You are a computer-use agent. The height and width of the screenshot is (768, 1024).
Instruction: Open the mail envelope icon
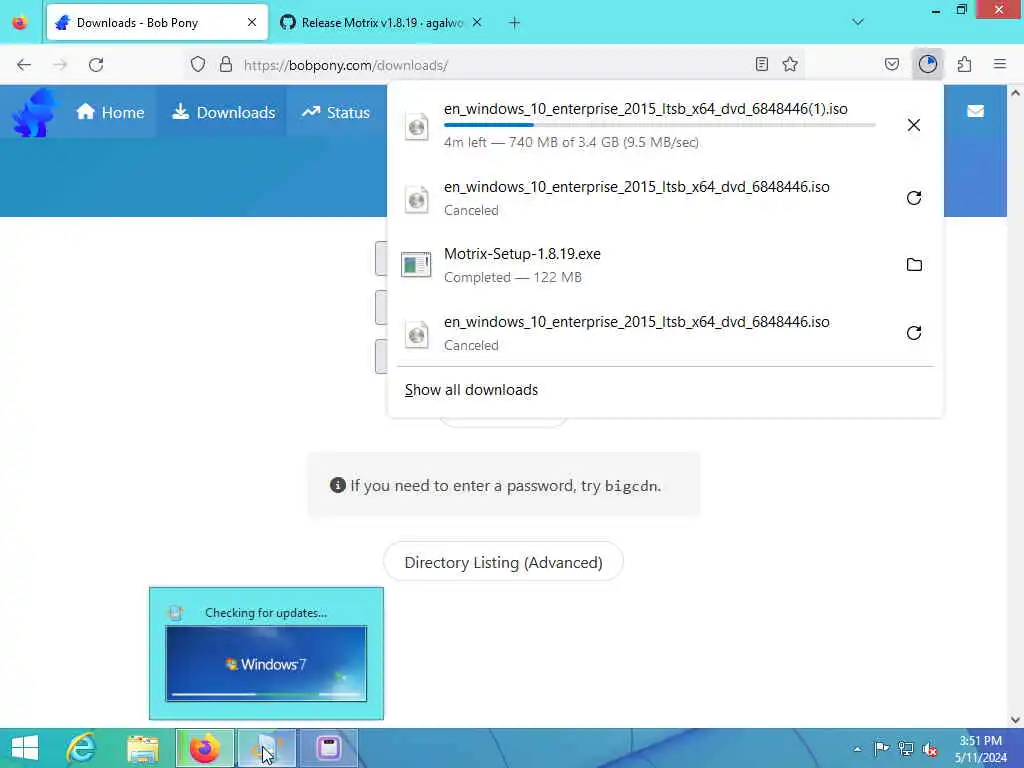[x=976, y=112]
